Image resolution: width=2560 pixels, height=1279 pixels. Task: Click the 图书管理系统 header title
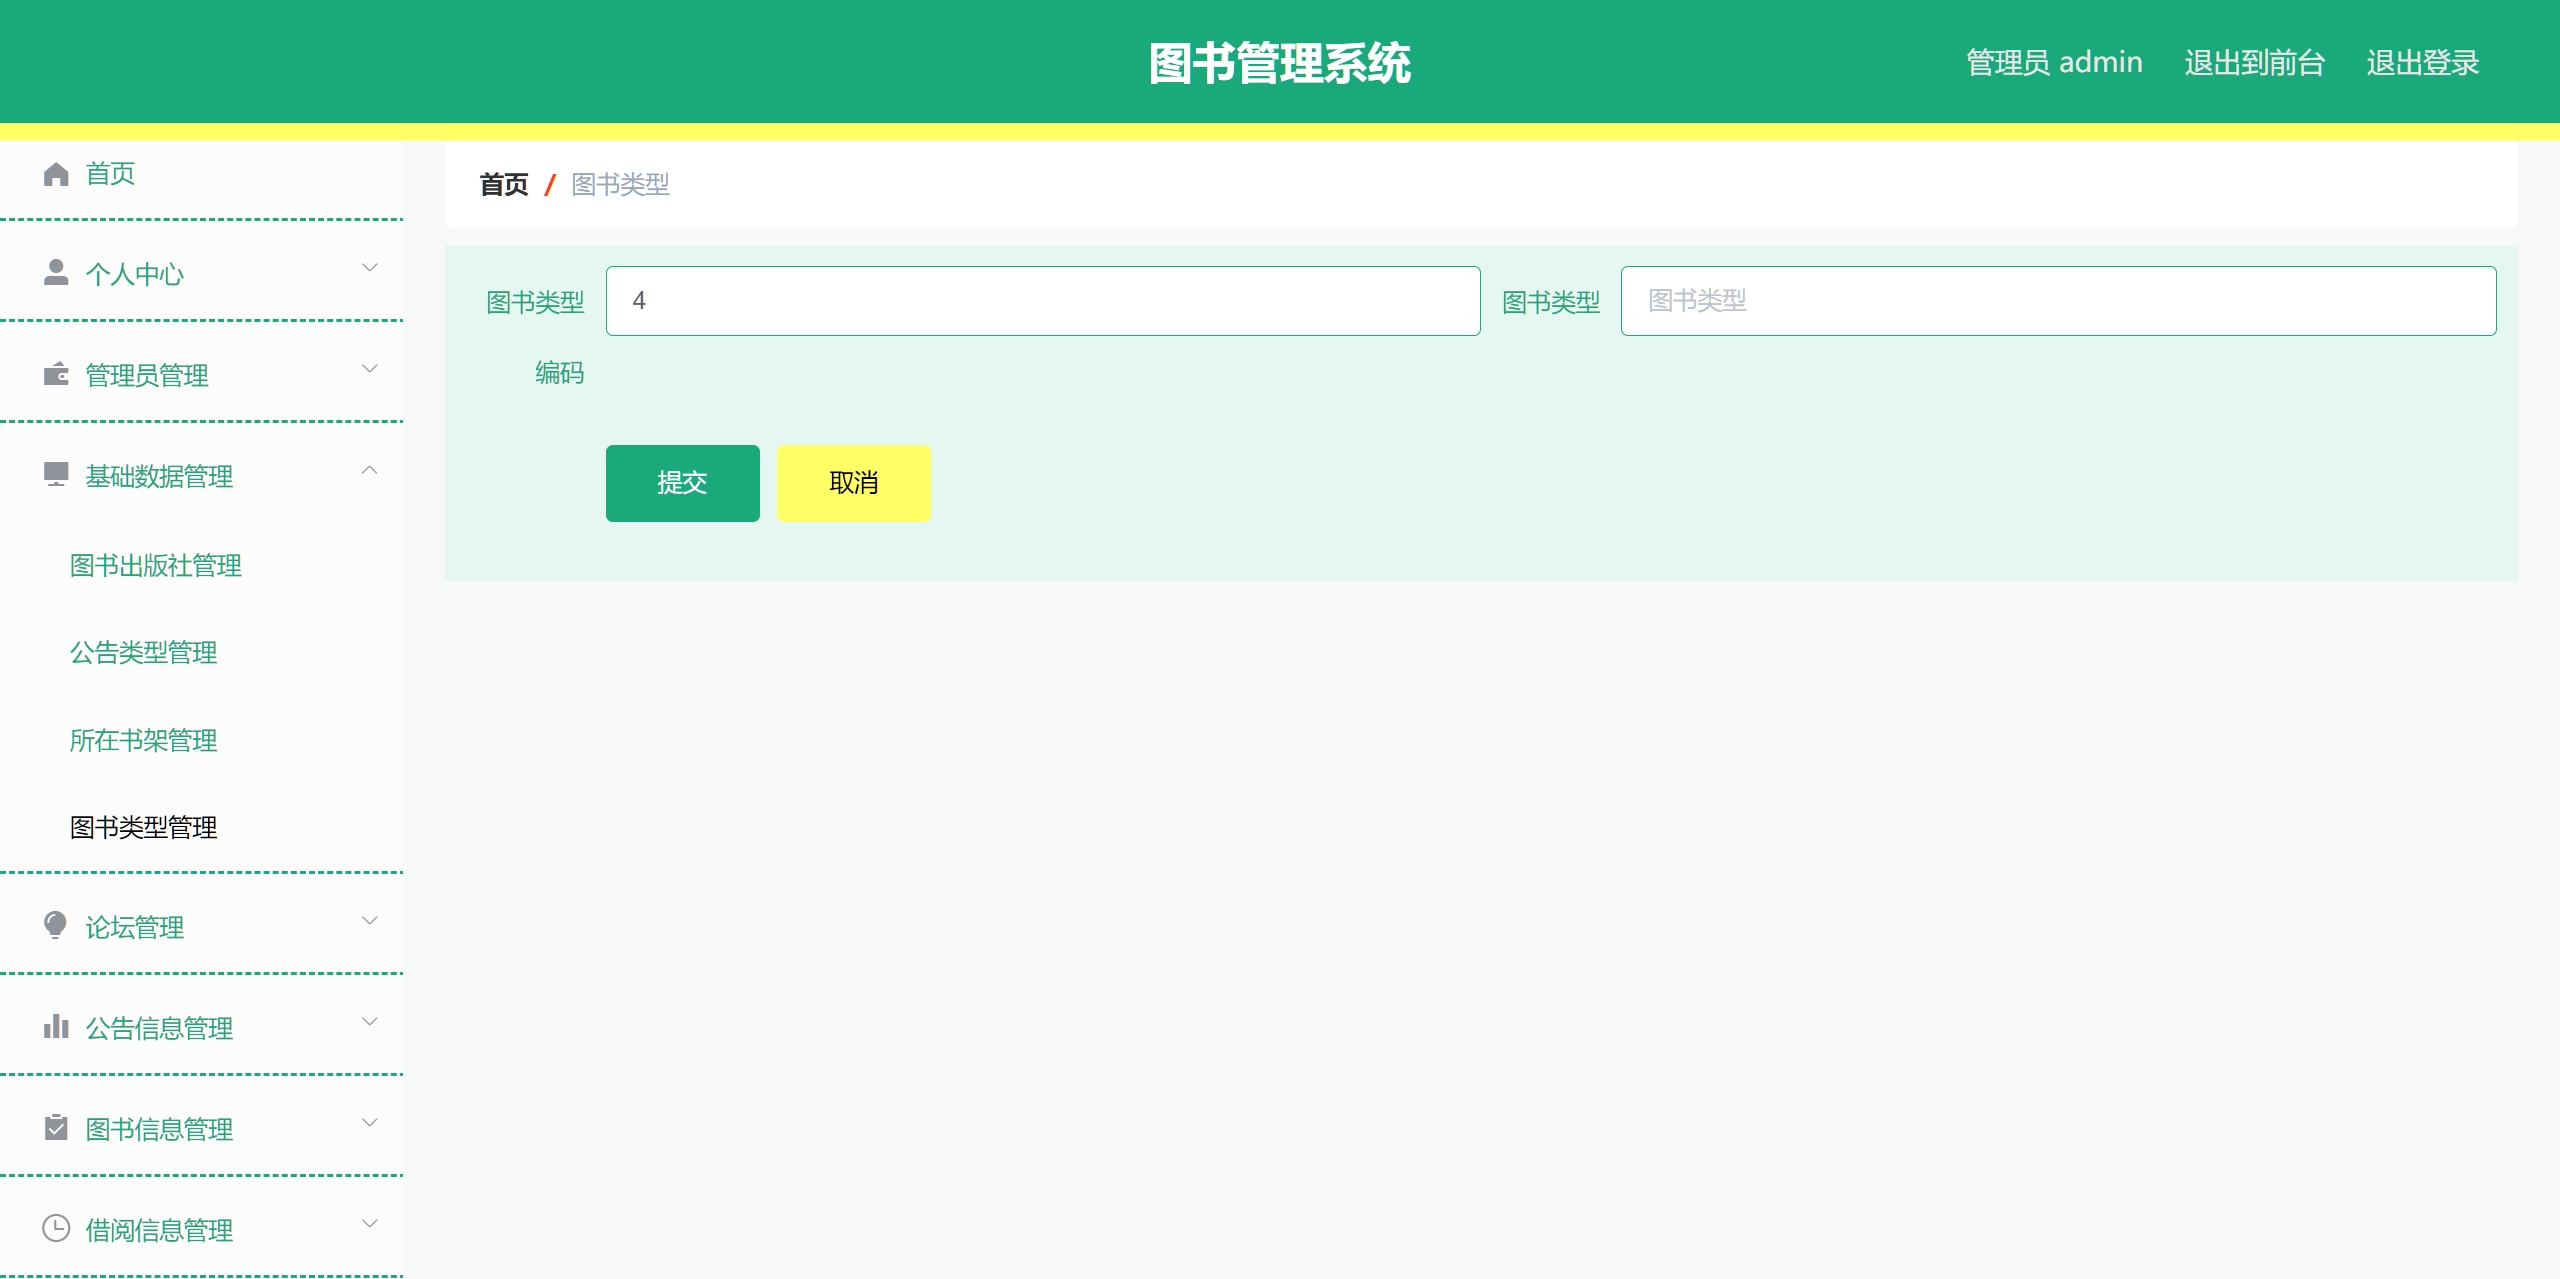coord(1279,63)
